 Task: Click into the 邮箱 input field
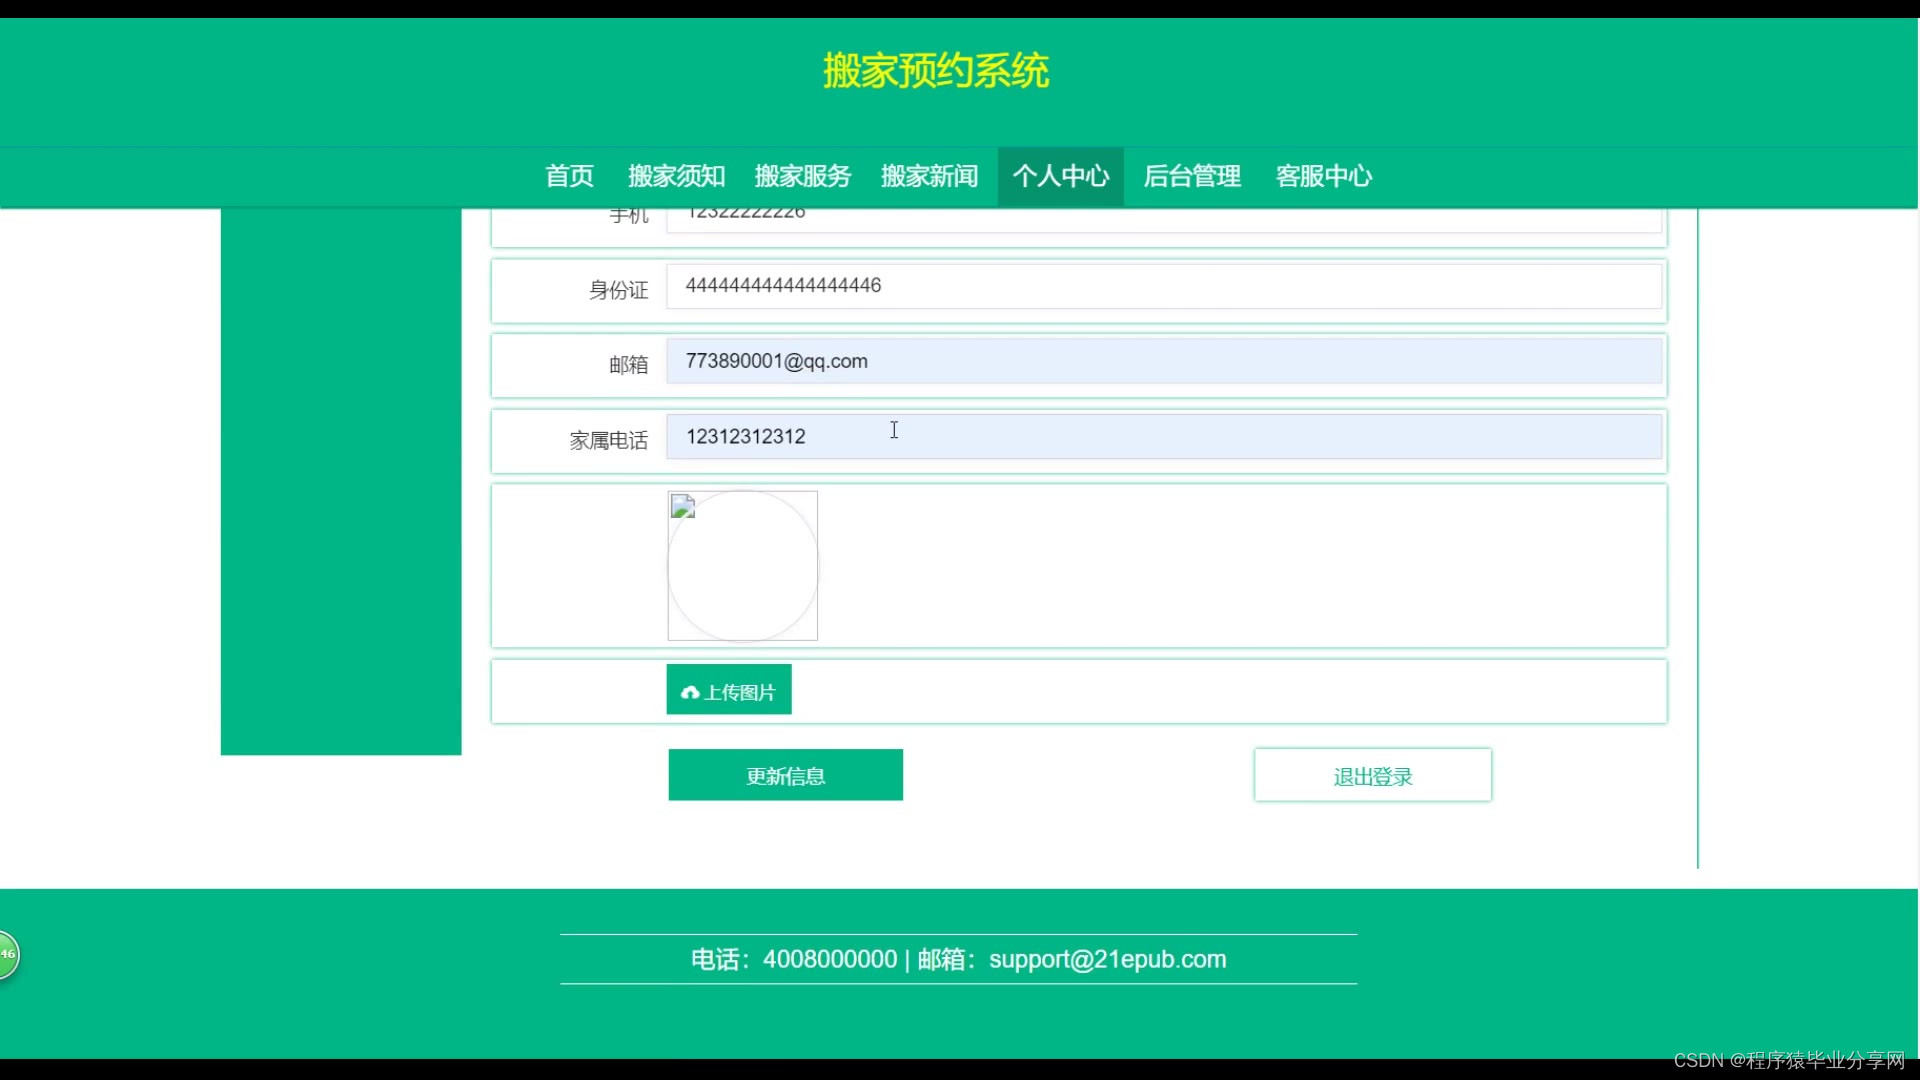1163,361
